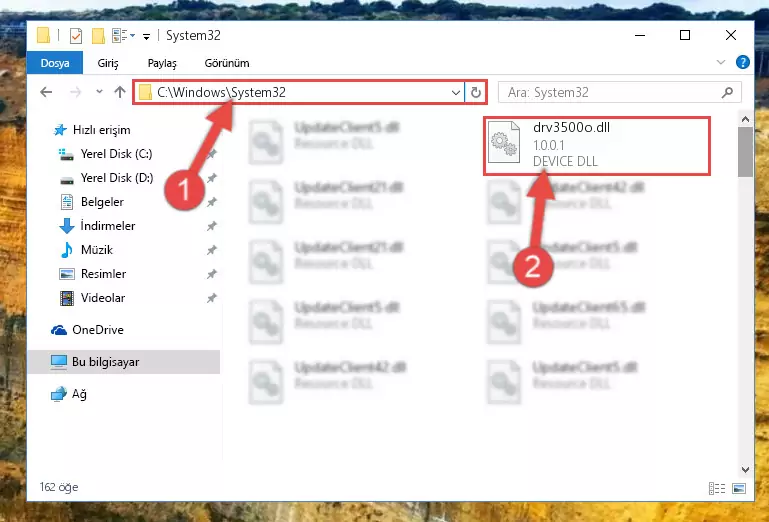Switch to the Paylaş tab

point(162,63)
